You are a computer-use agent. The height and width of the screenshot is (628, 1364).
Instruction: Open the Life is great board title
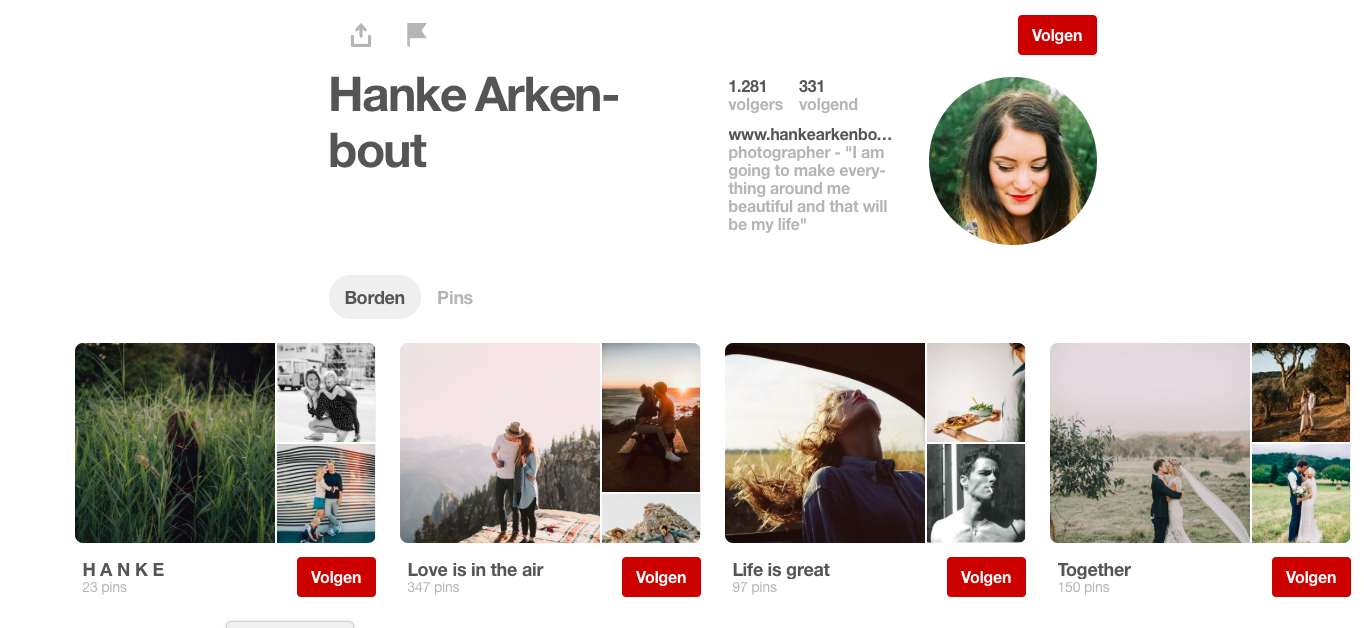(x=781, y=570)
